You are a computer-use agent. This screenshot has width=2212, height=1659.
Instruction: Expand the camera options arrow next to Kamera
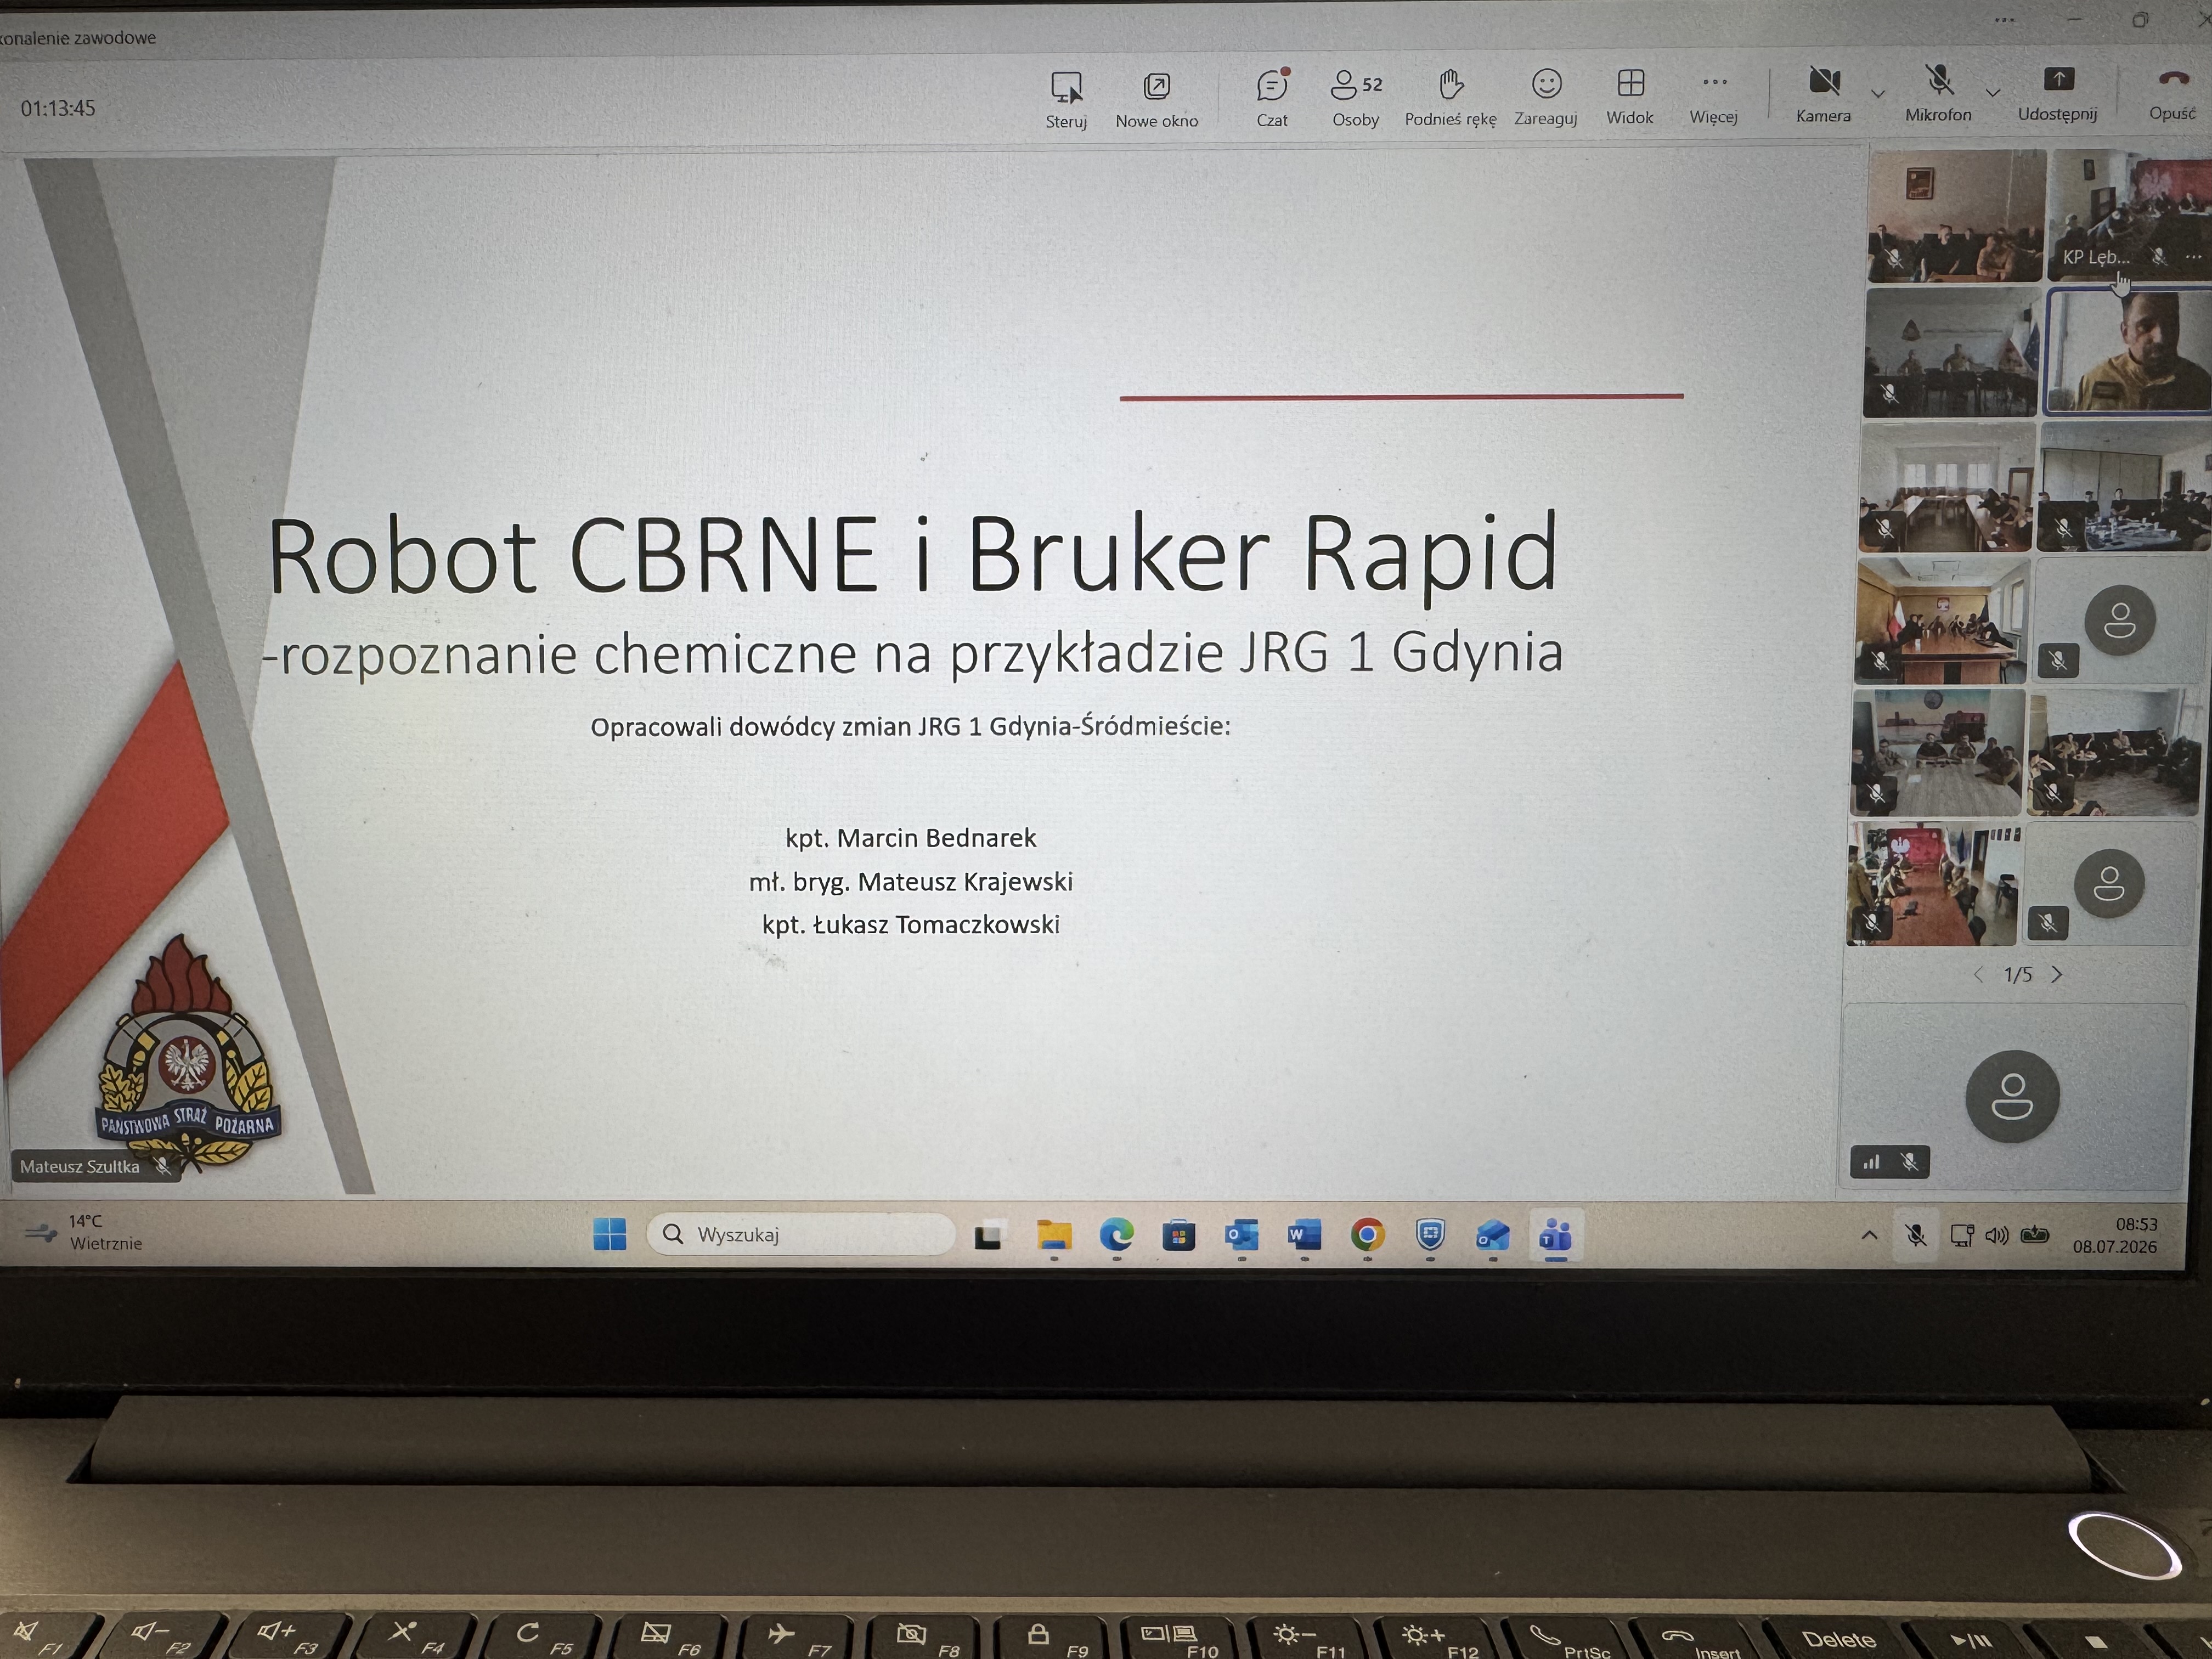(1878, 93)
